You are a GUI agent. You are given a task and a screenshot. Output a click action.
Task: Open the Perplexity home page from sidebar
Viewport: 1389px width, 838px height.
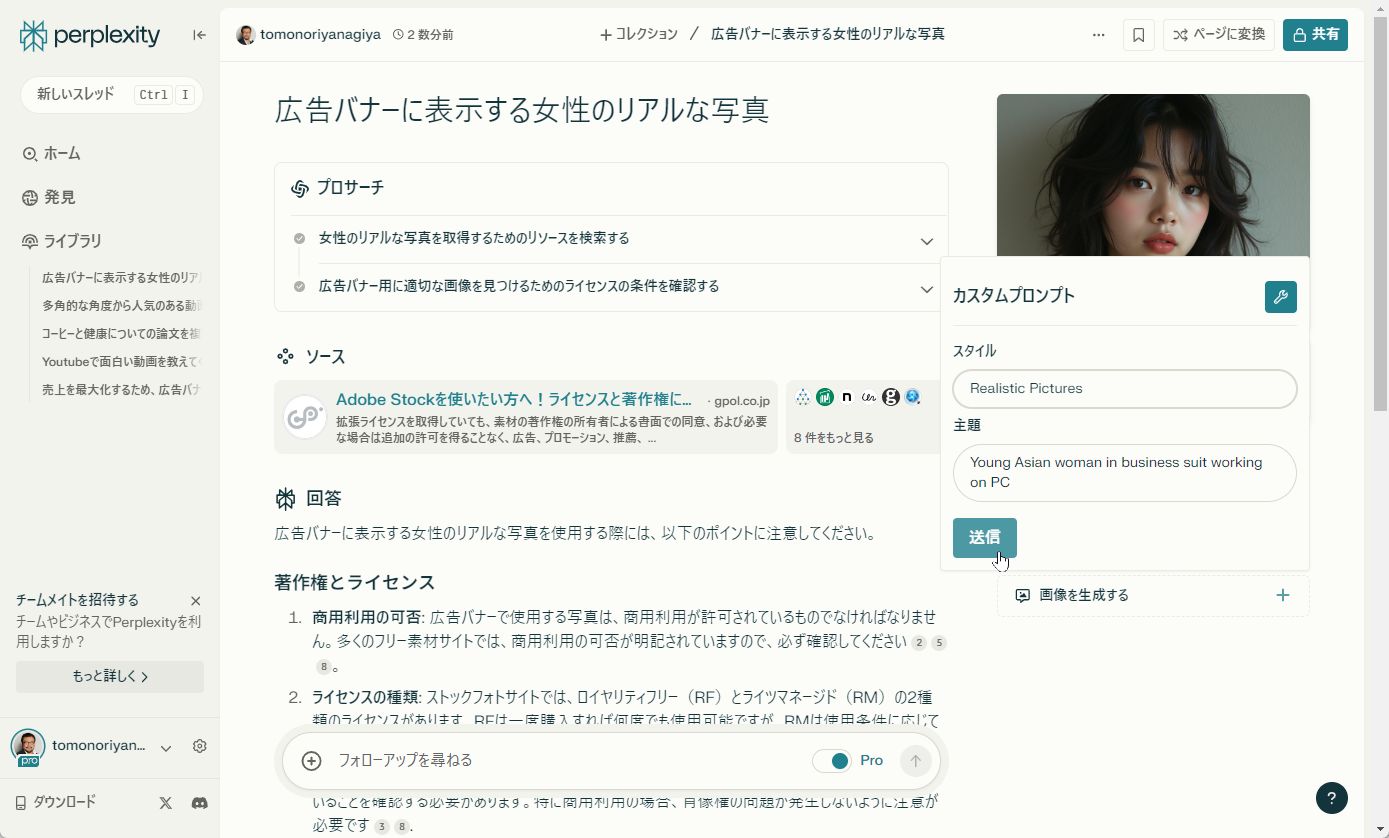pos(61,153)
